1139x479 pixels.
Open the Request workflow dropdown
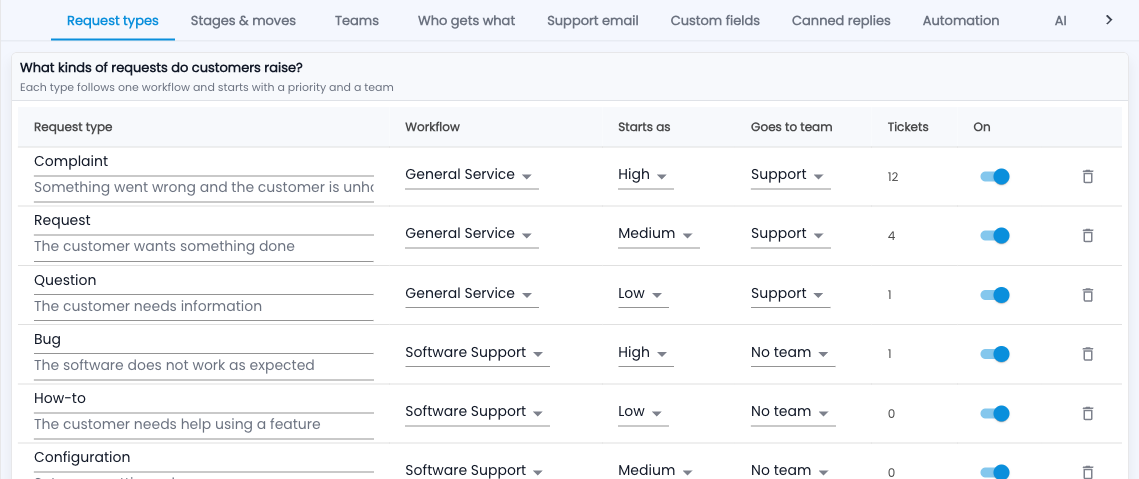pyautogui.click(x=471, y=234)
